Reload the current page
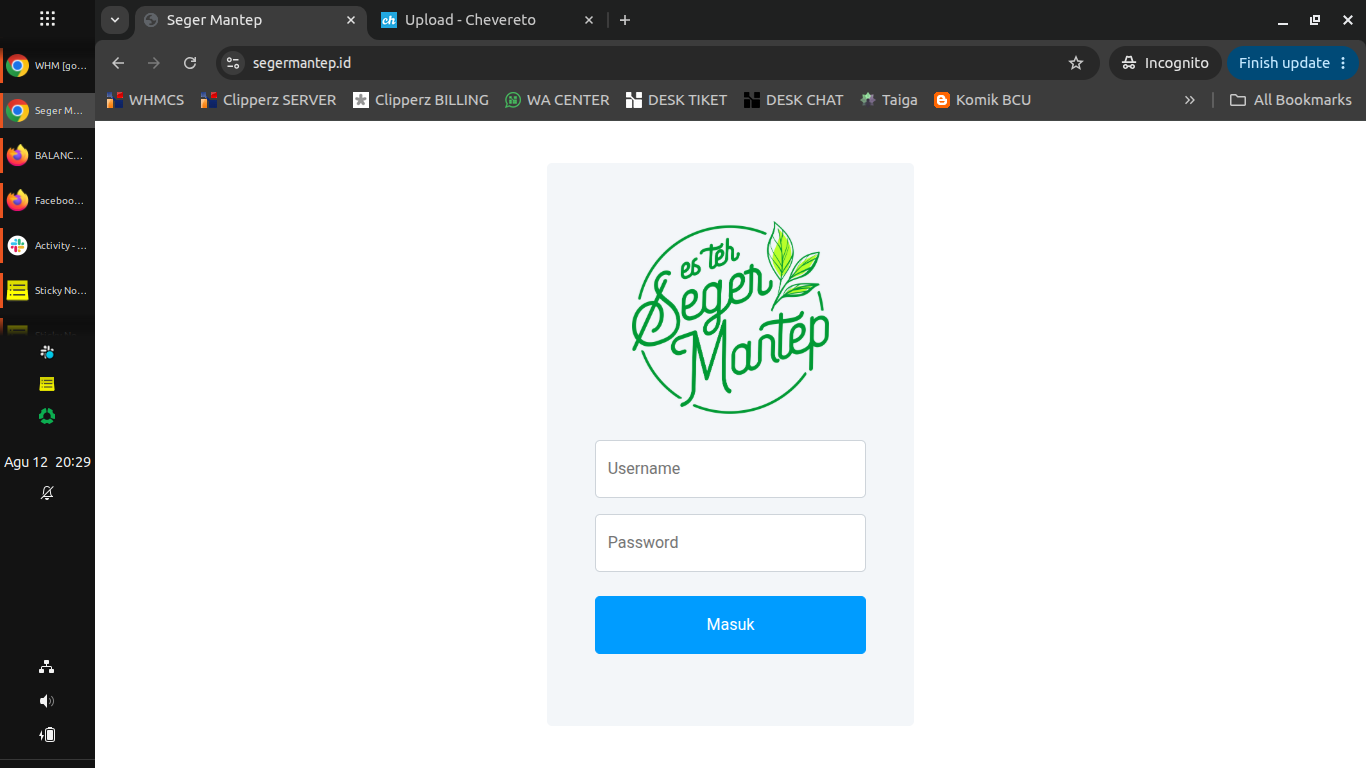1366x768 pixels. coord(190,63)
